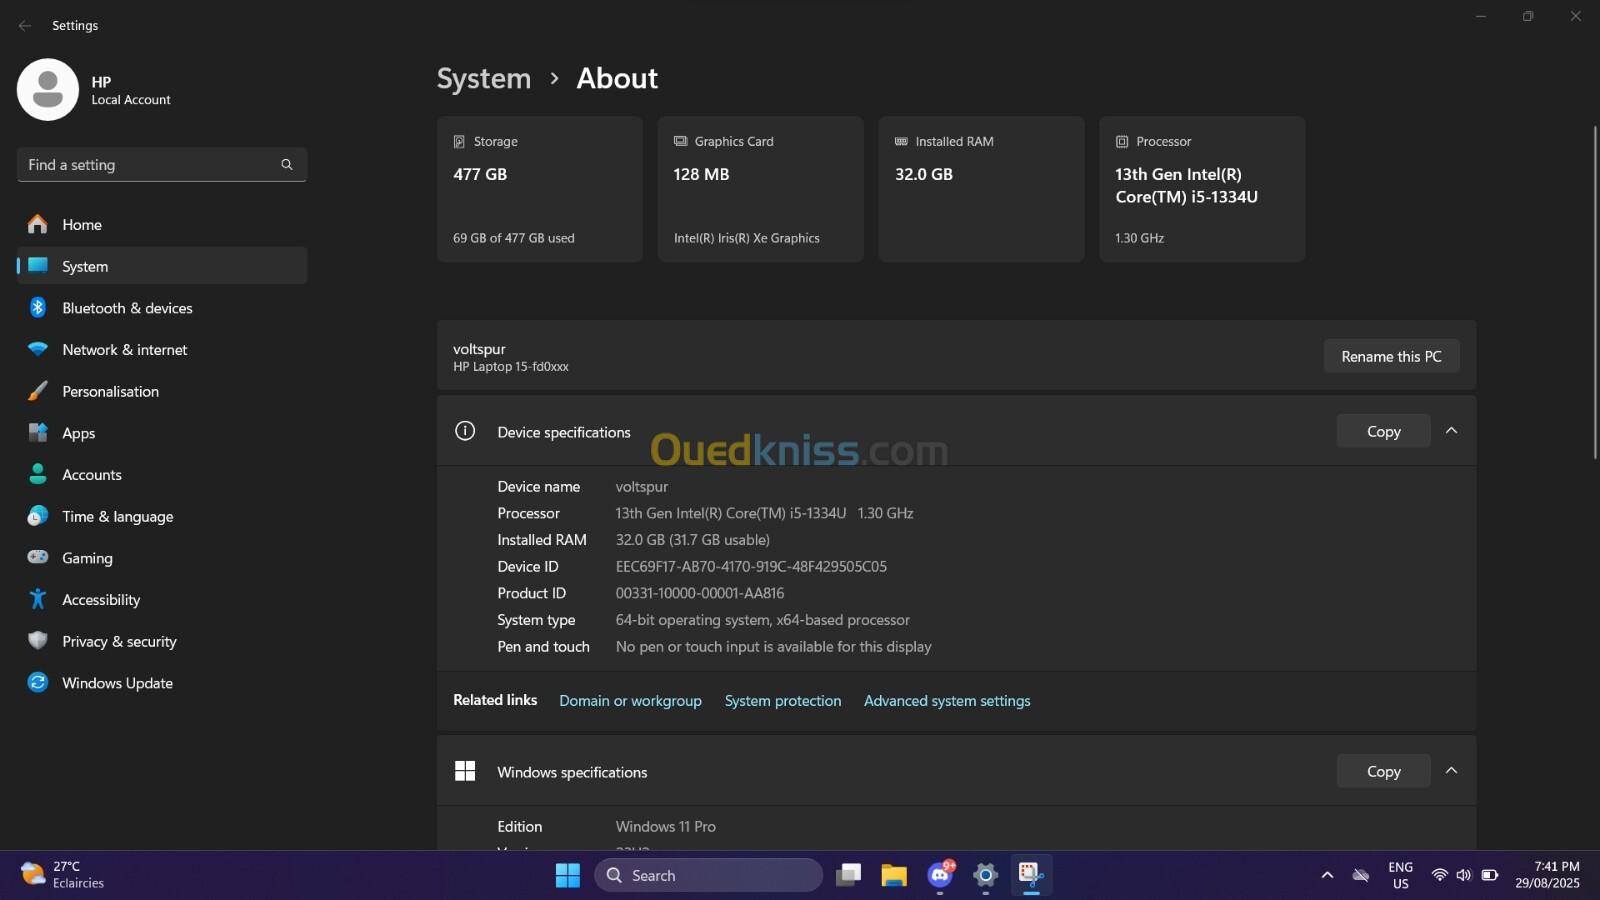Open Snipping Tool on the taskbar

coord(1031,876)
